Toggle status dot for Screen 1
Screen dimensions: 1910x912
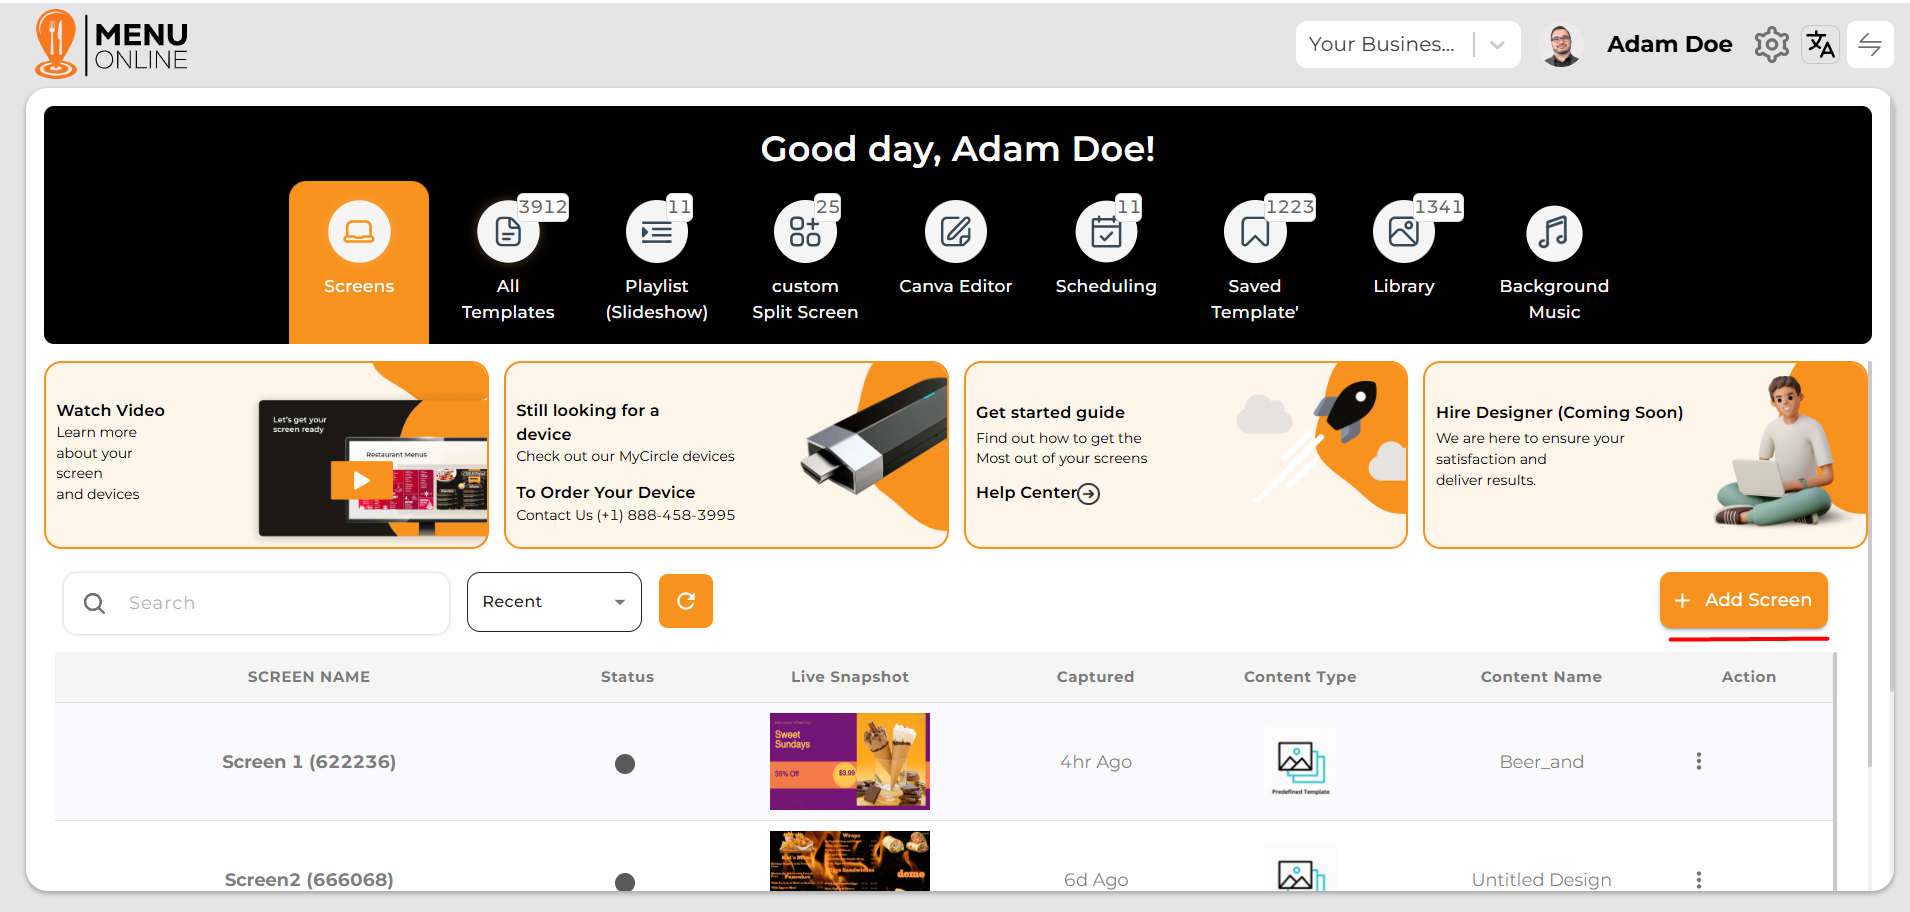(x=625, y=764)
